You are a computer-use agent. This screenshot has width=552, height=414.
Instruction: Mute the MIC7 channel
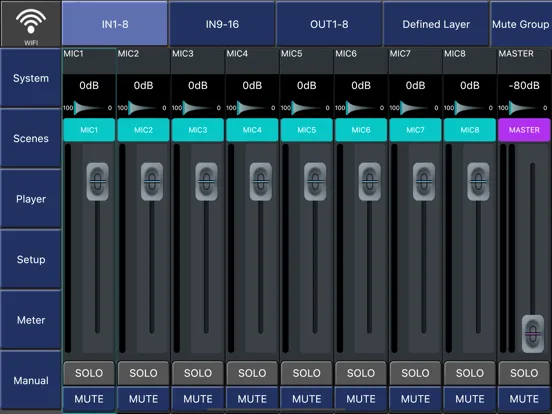click(x=415, y=399)
